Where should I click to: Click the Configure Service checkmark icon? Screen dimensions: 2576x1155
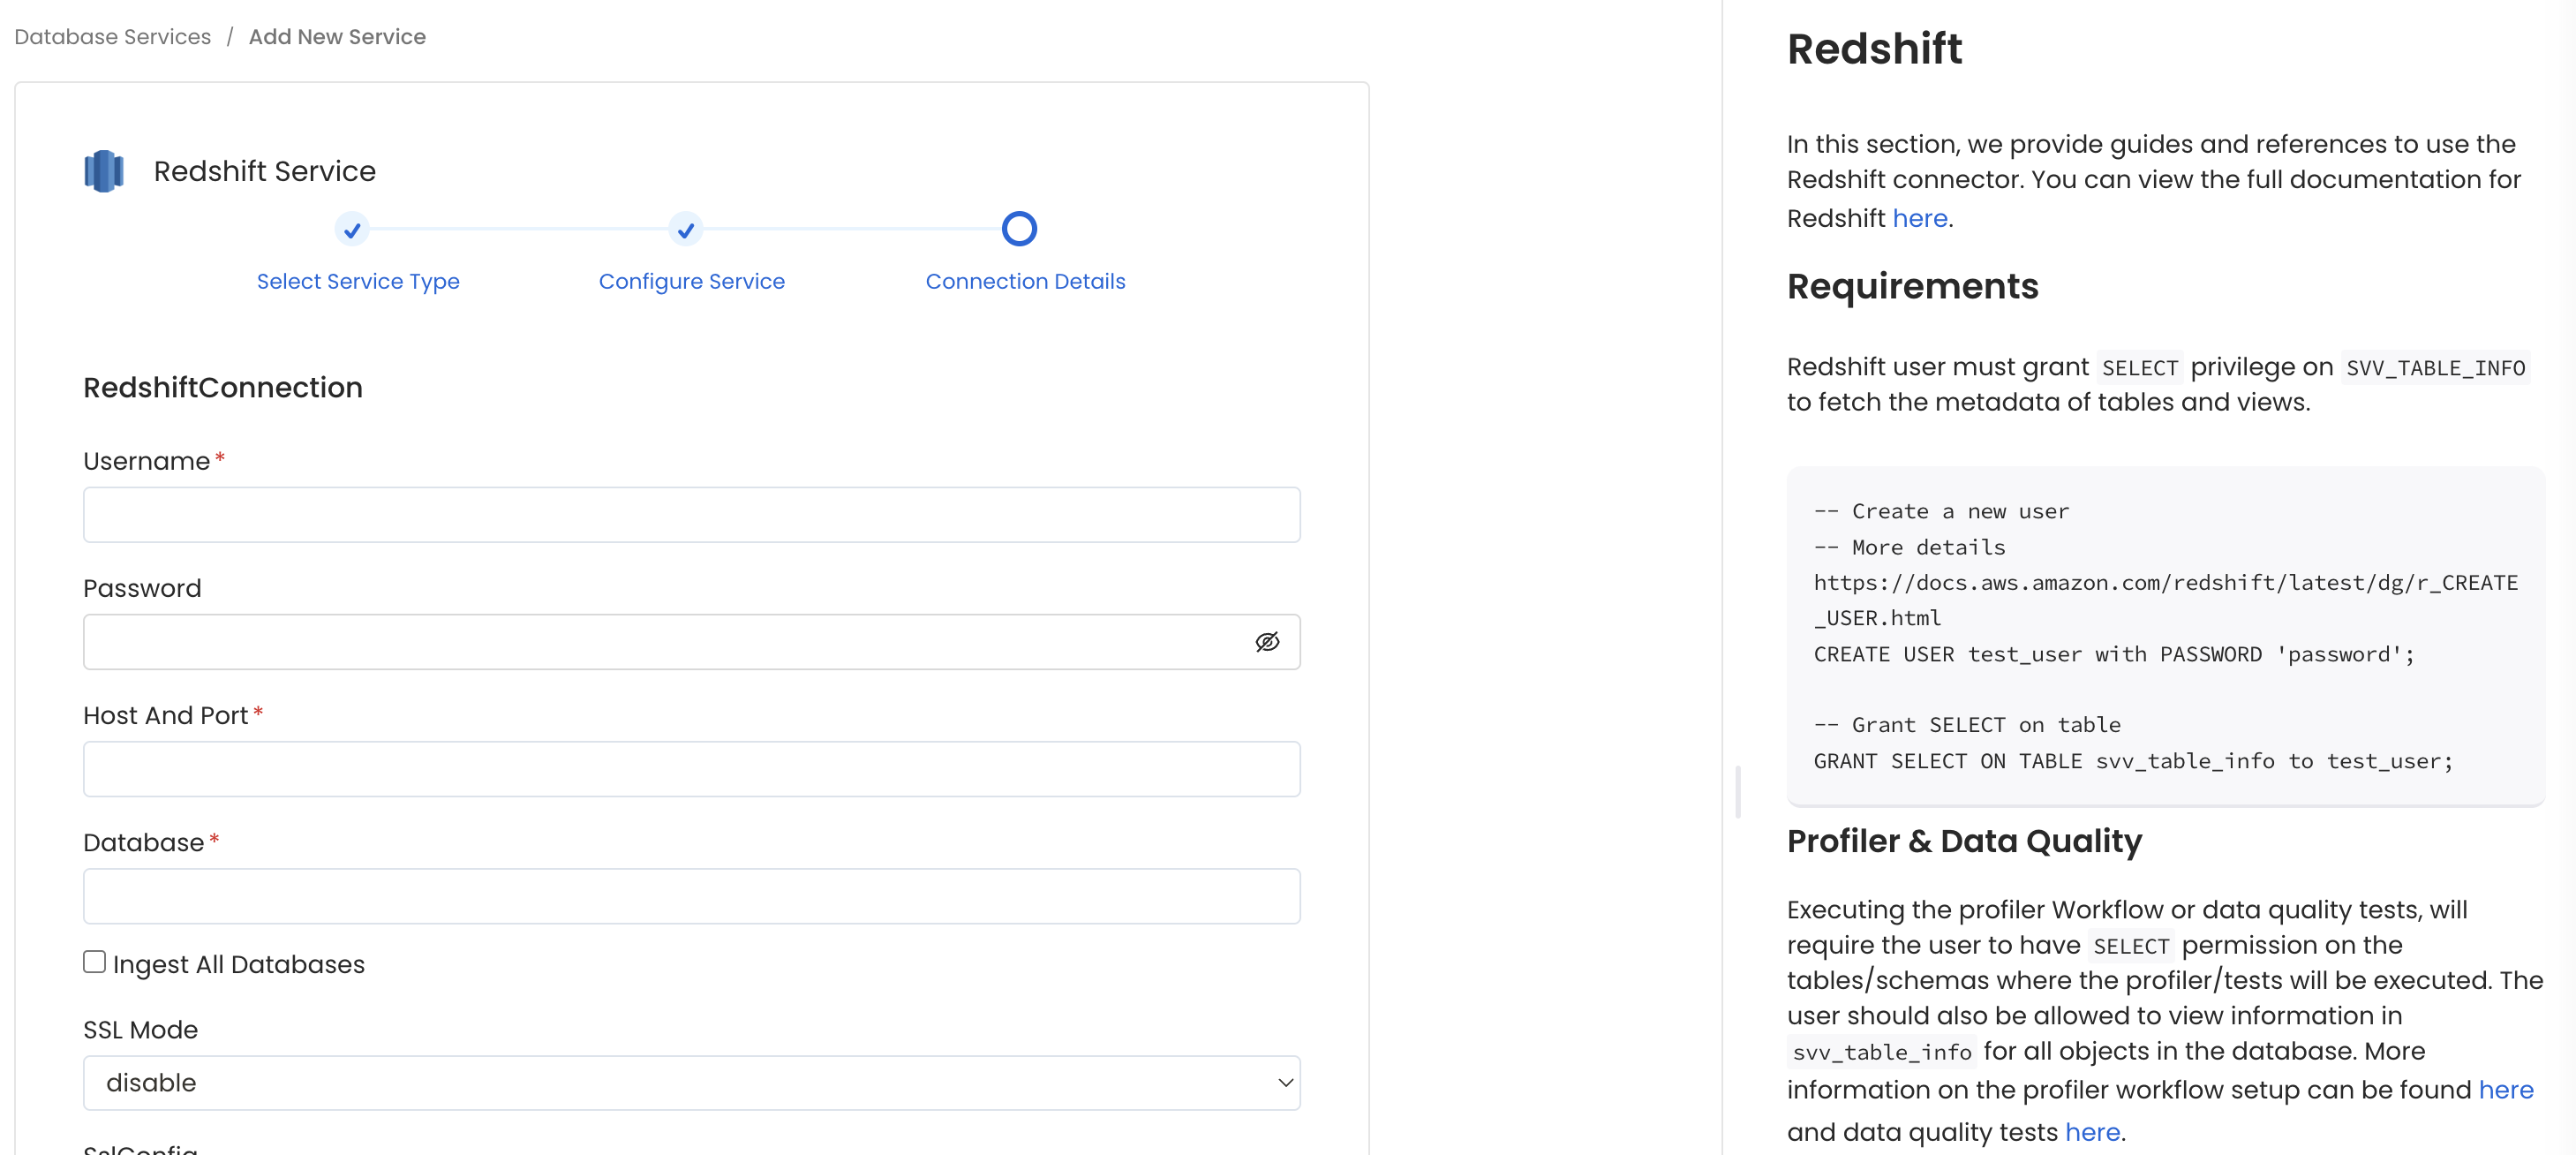point(685,230)
